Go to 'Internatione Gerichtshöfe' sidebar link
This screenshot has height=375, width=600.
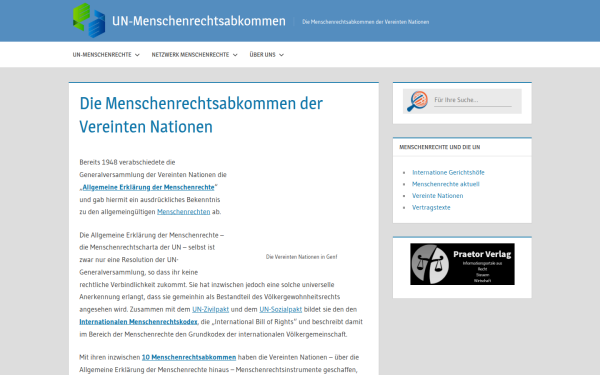point(448,173)
